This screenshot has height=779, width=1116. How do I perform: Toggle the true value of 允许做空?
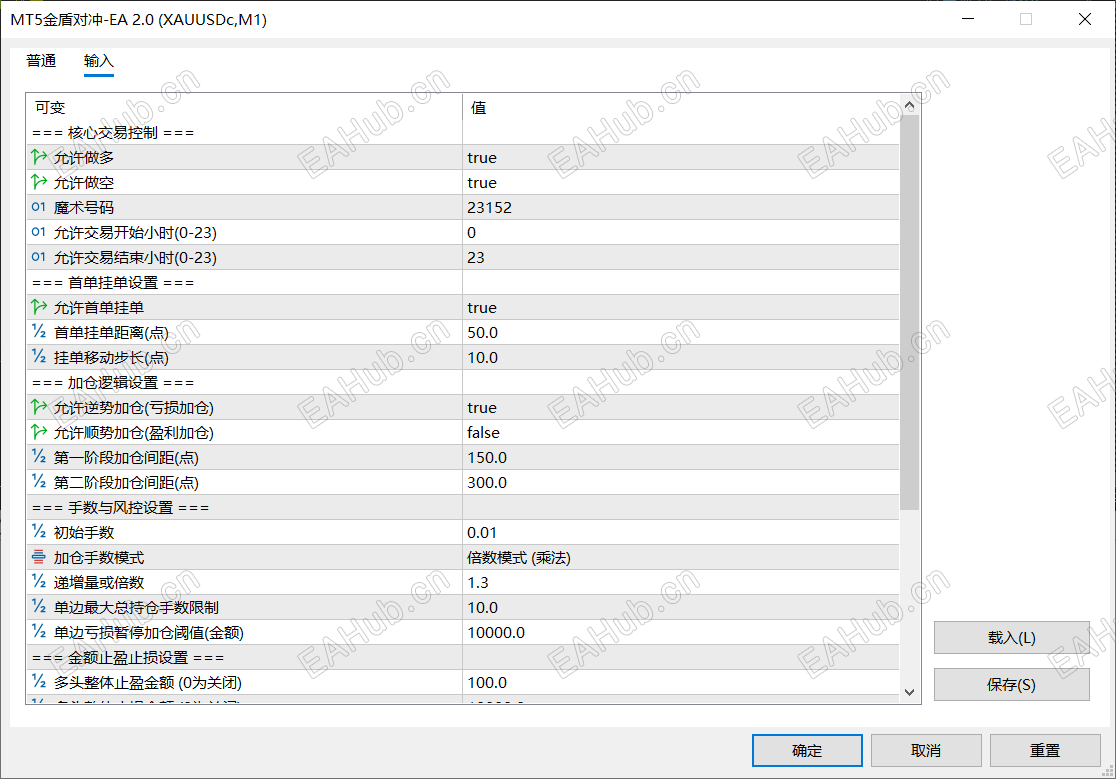tap(680, 182)
